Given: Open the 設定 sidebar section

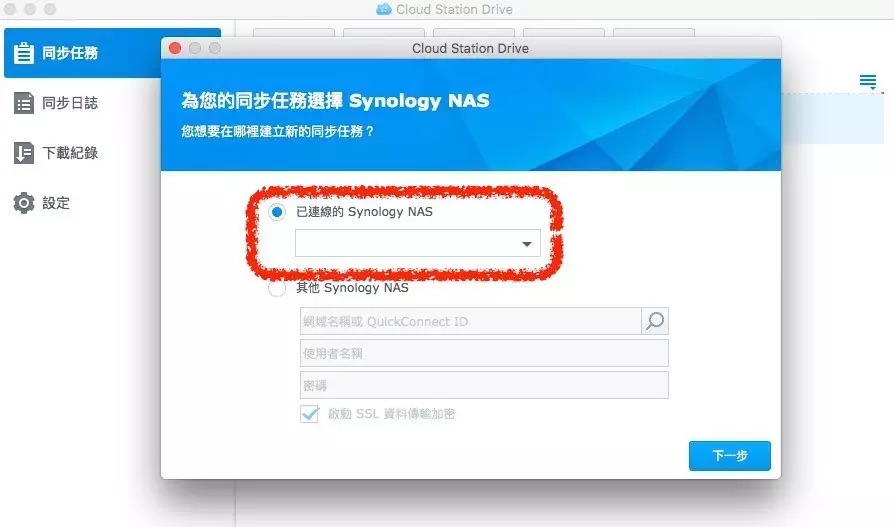Looking at the screenshot, I should pos(56,203).
